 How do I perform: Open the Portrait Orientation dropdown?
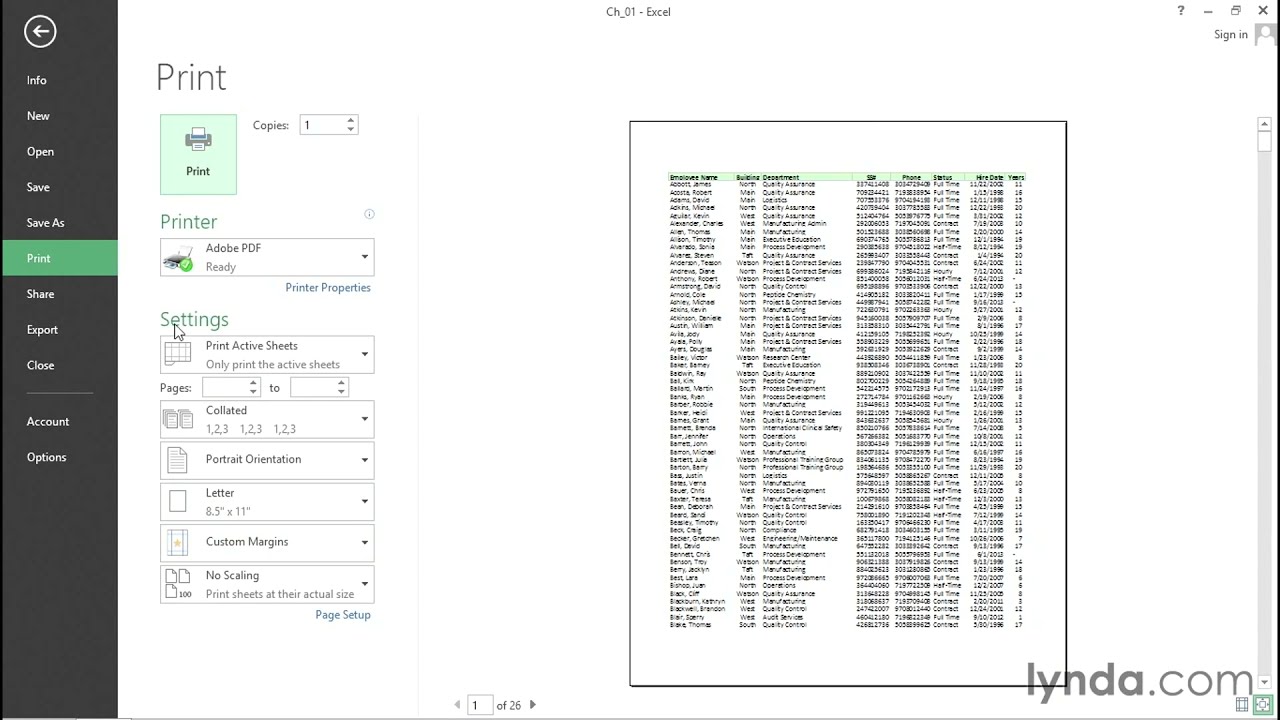click(x=267, y=460)
